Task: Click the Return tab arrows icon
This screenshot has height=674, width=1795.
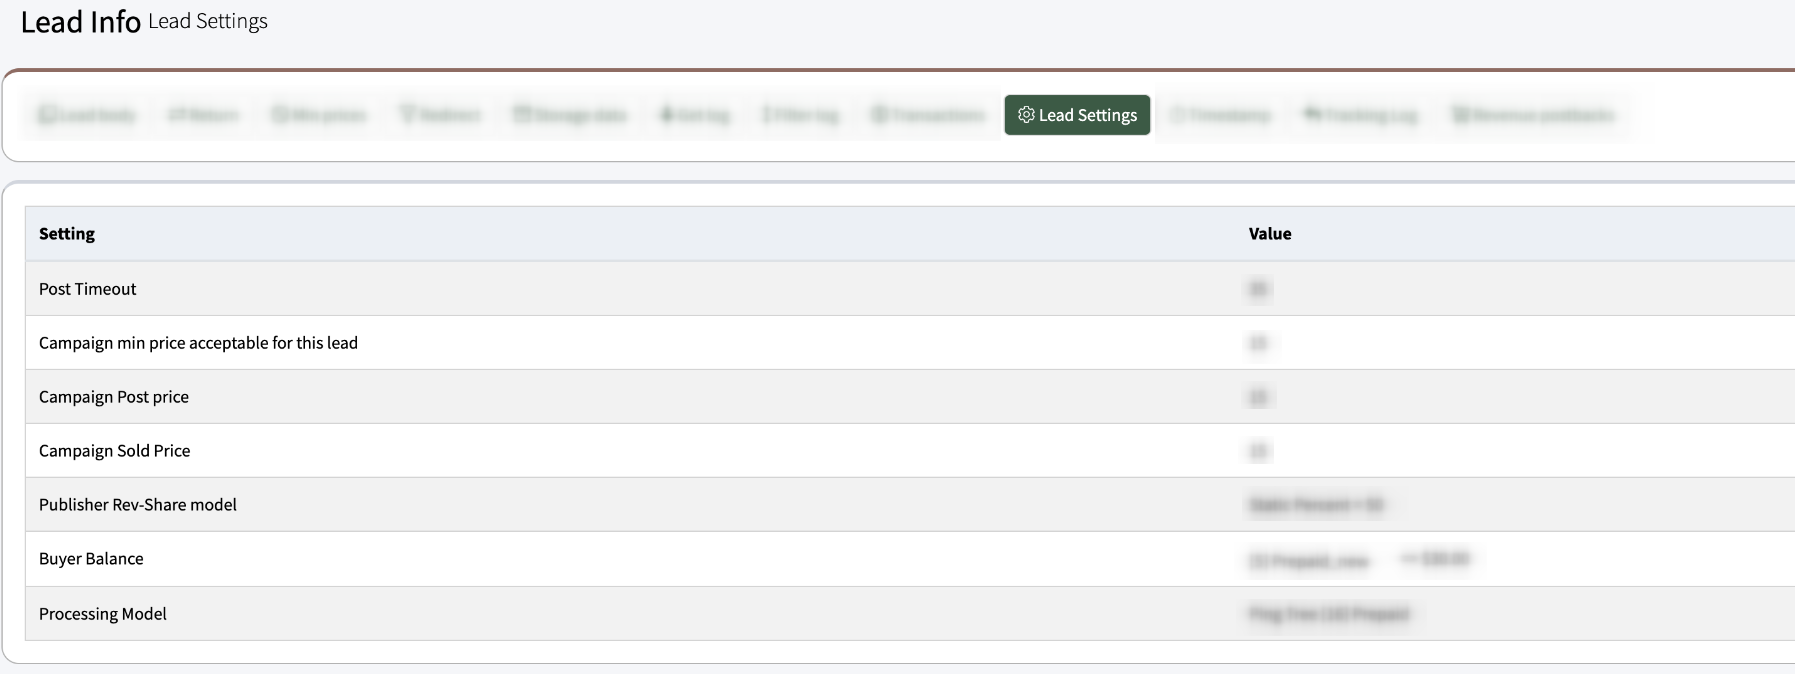Action: click(x=177, y=115)
